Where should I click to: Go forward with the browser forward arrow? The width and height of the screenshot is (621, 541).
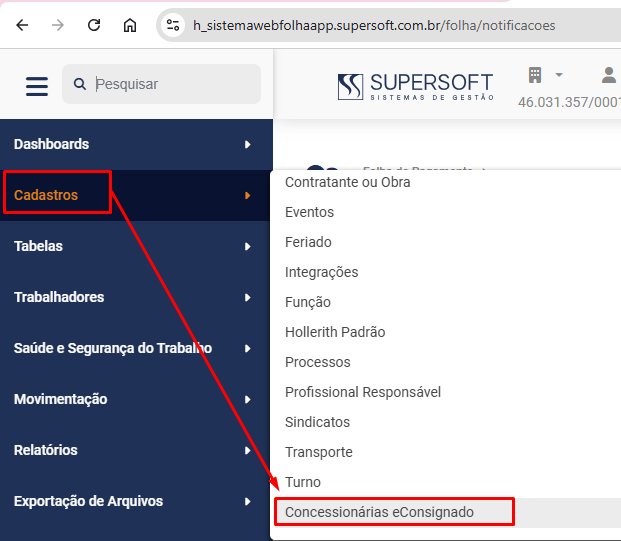(58, 25)
